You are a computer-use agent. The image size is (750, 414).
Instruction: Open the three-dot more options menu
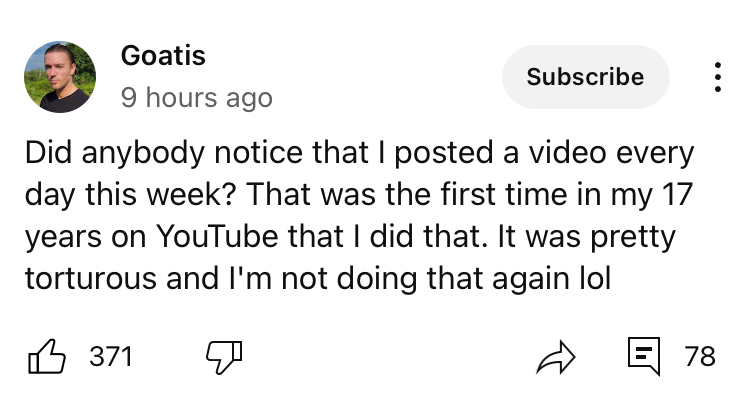tap(716, 77)
